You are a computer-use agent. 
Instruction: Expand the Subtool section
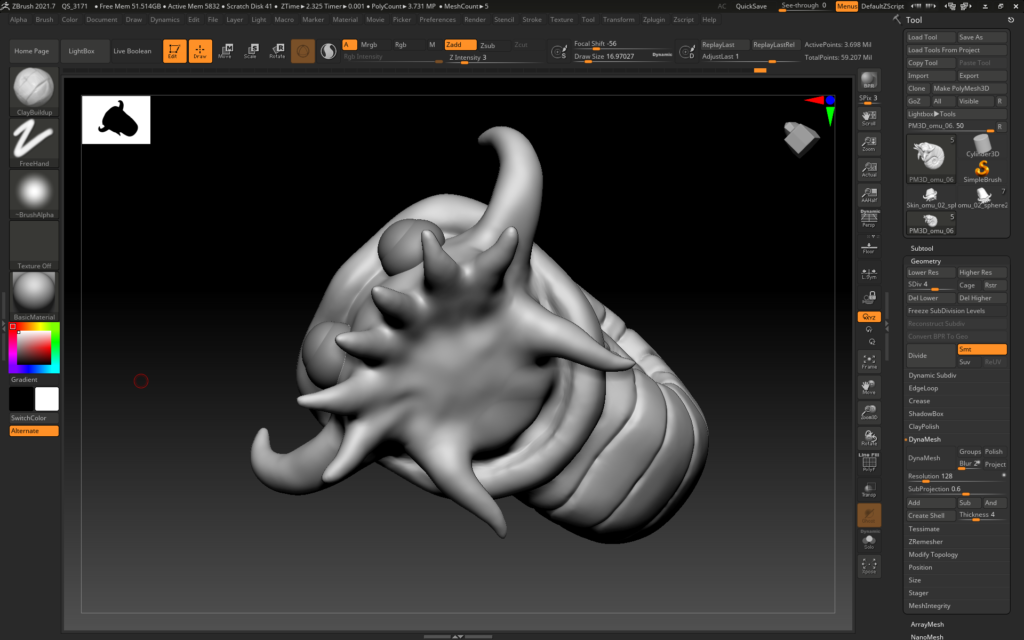tap(922, 248)
